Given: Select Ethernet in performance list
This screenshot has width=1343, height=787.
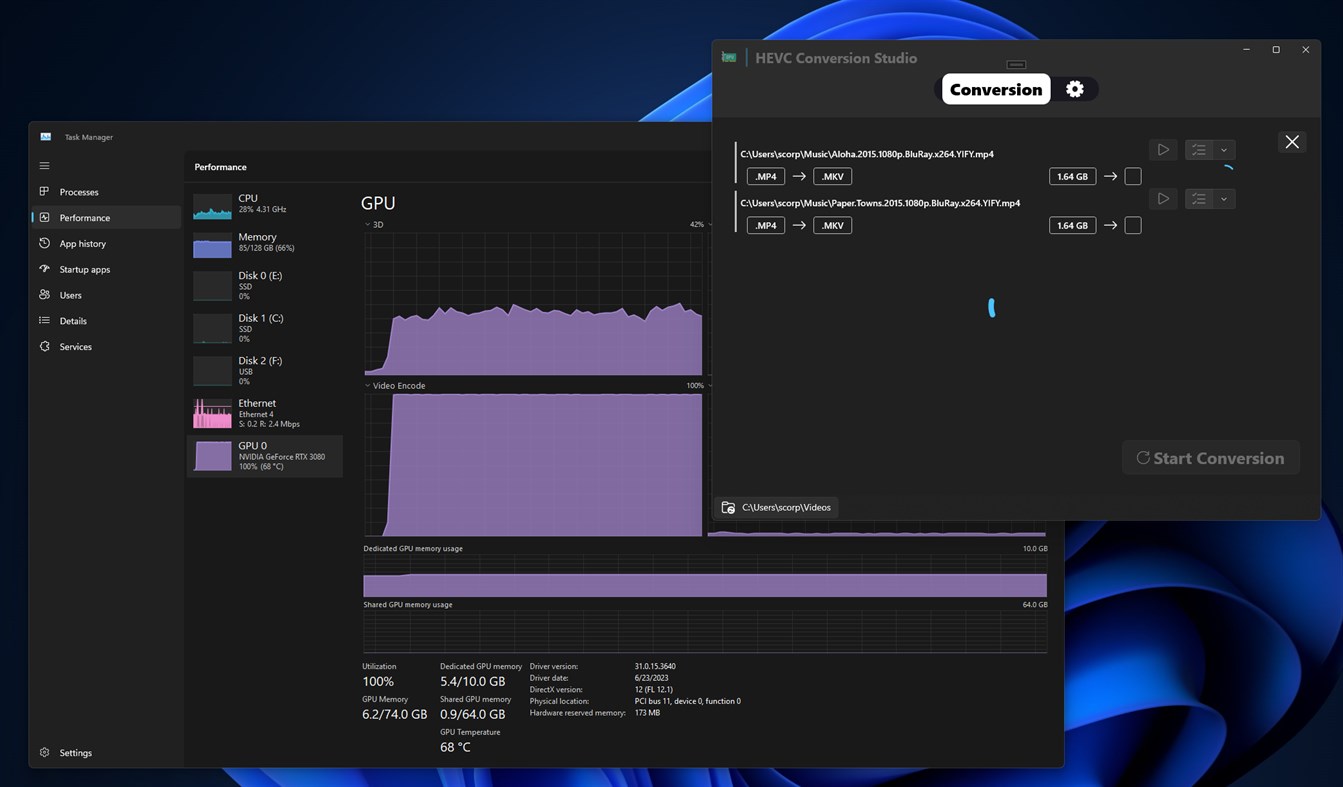Looking at the screenshot, I should [x=265, y=413].
